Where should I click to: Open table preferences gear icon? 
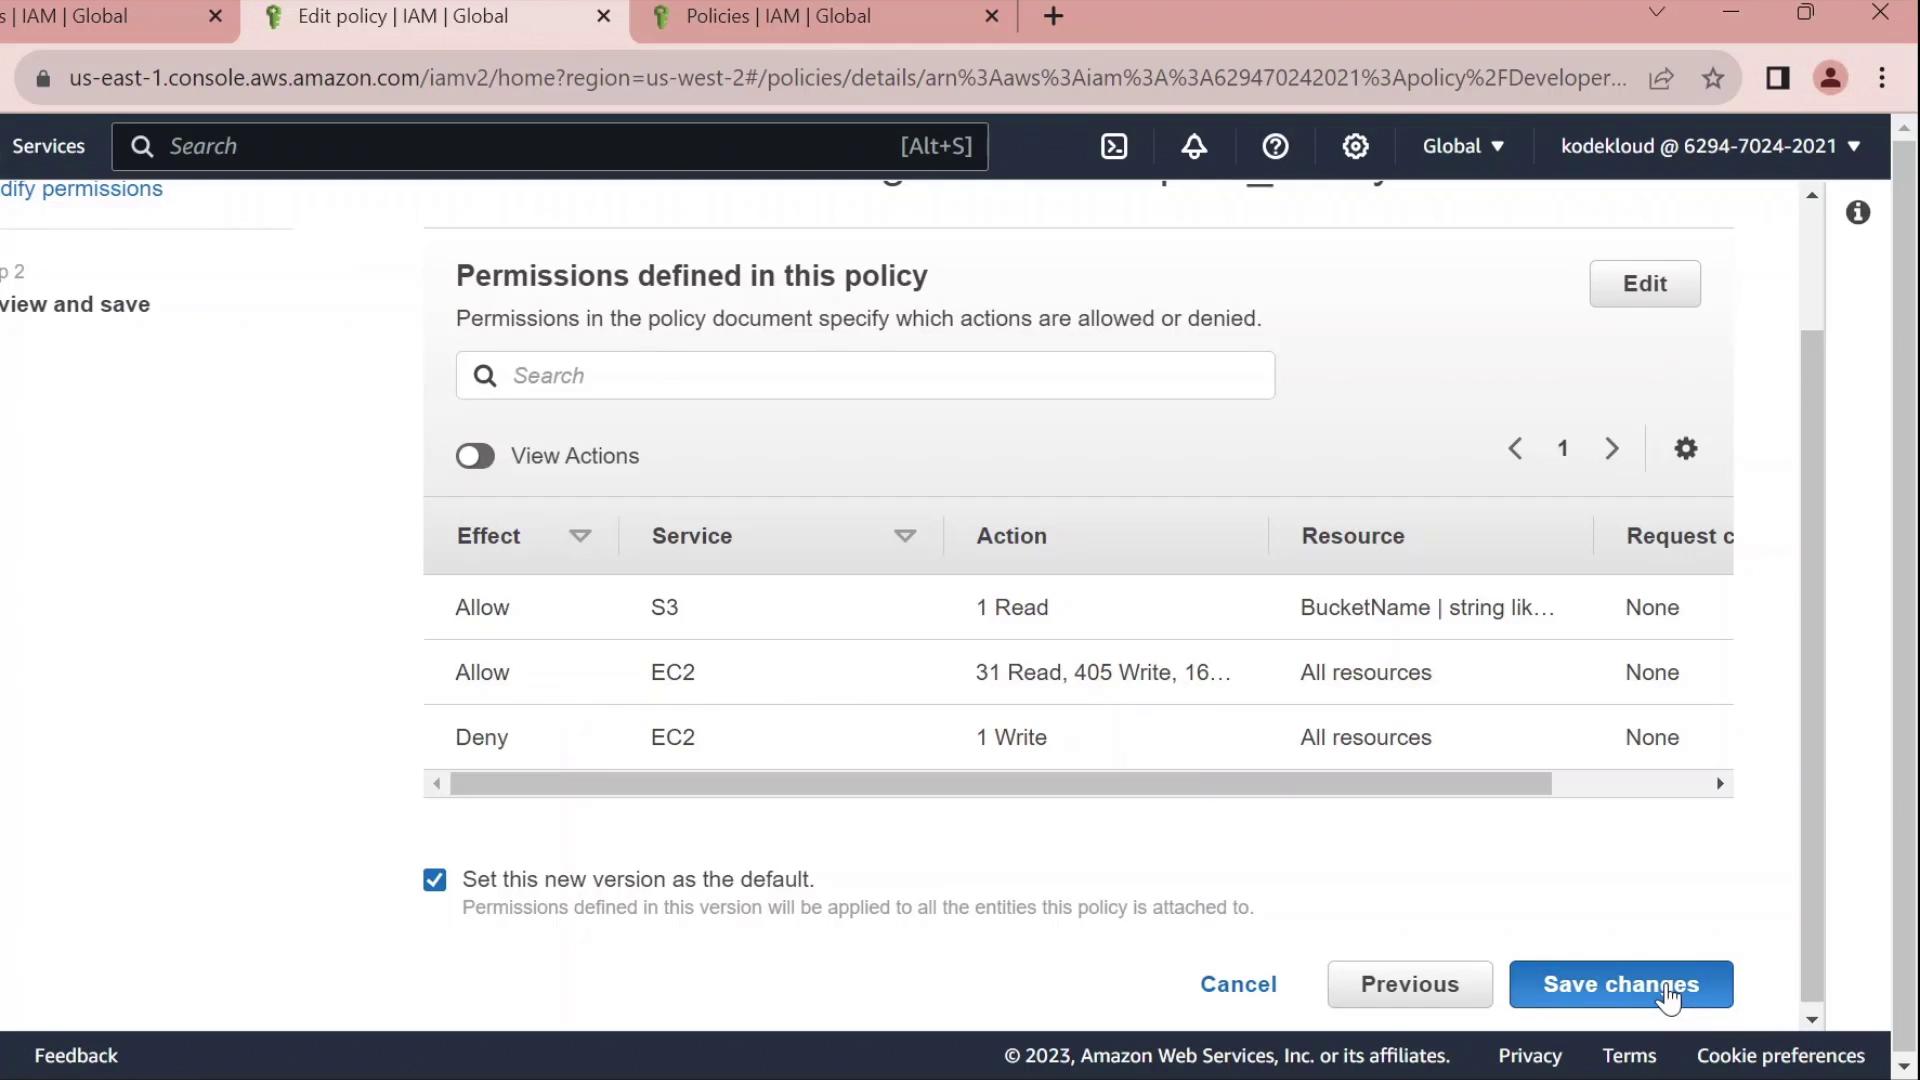[x=1686, y=449]
